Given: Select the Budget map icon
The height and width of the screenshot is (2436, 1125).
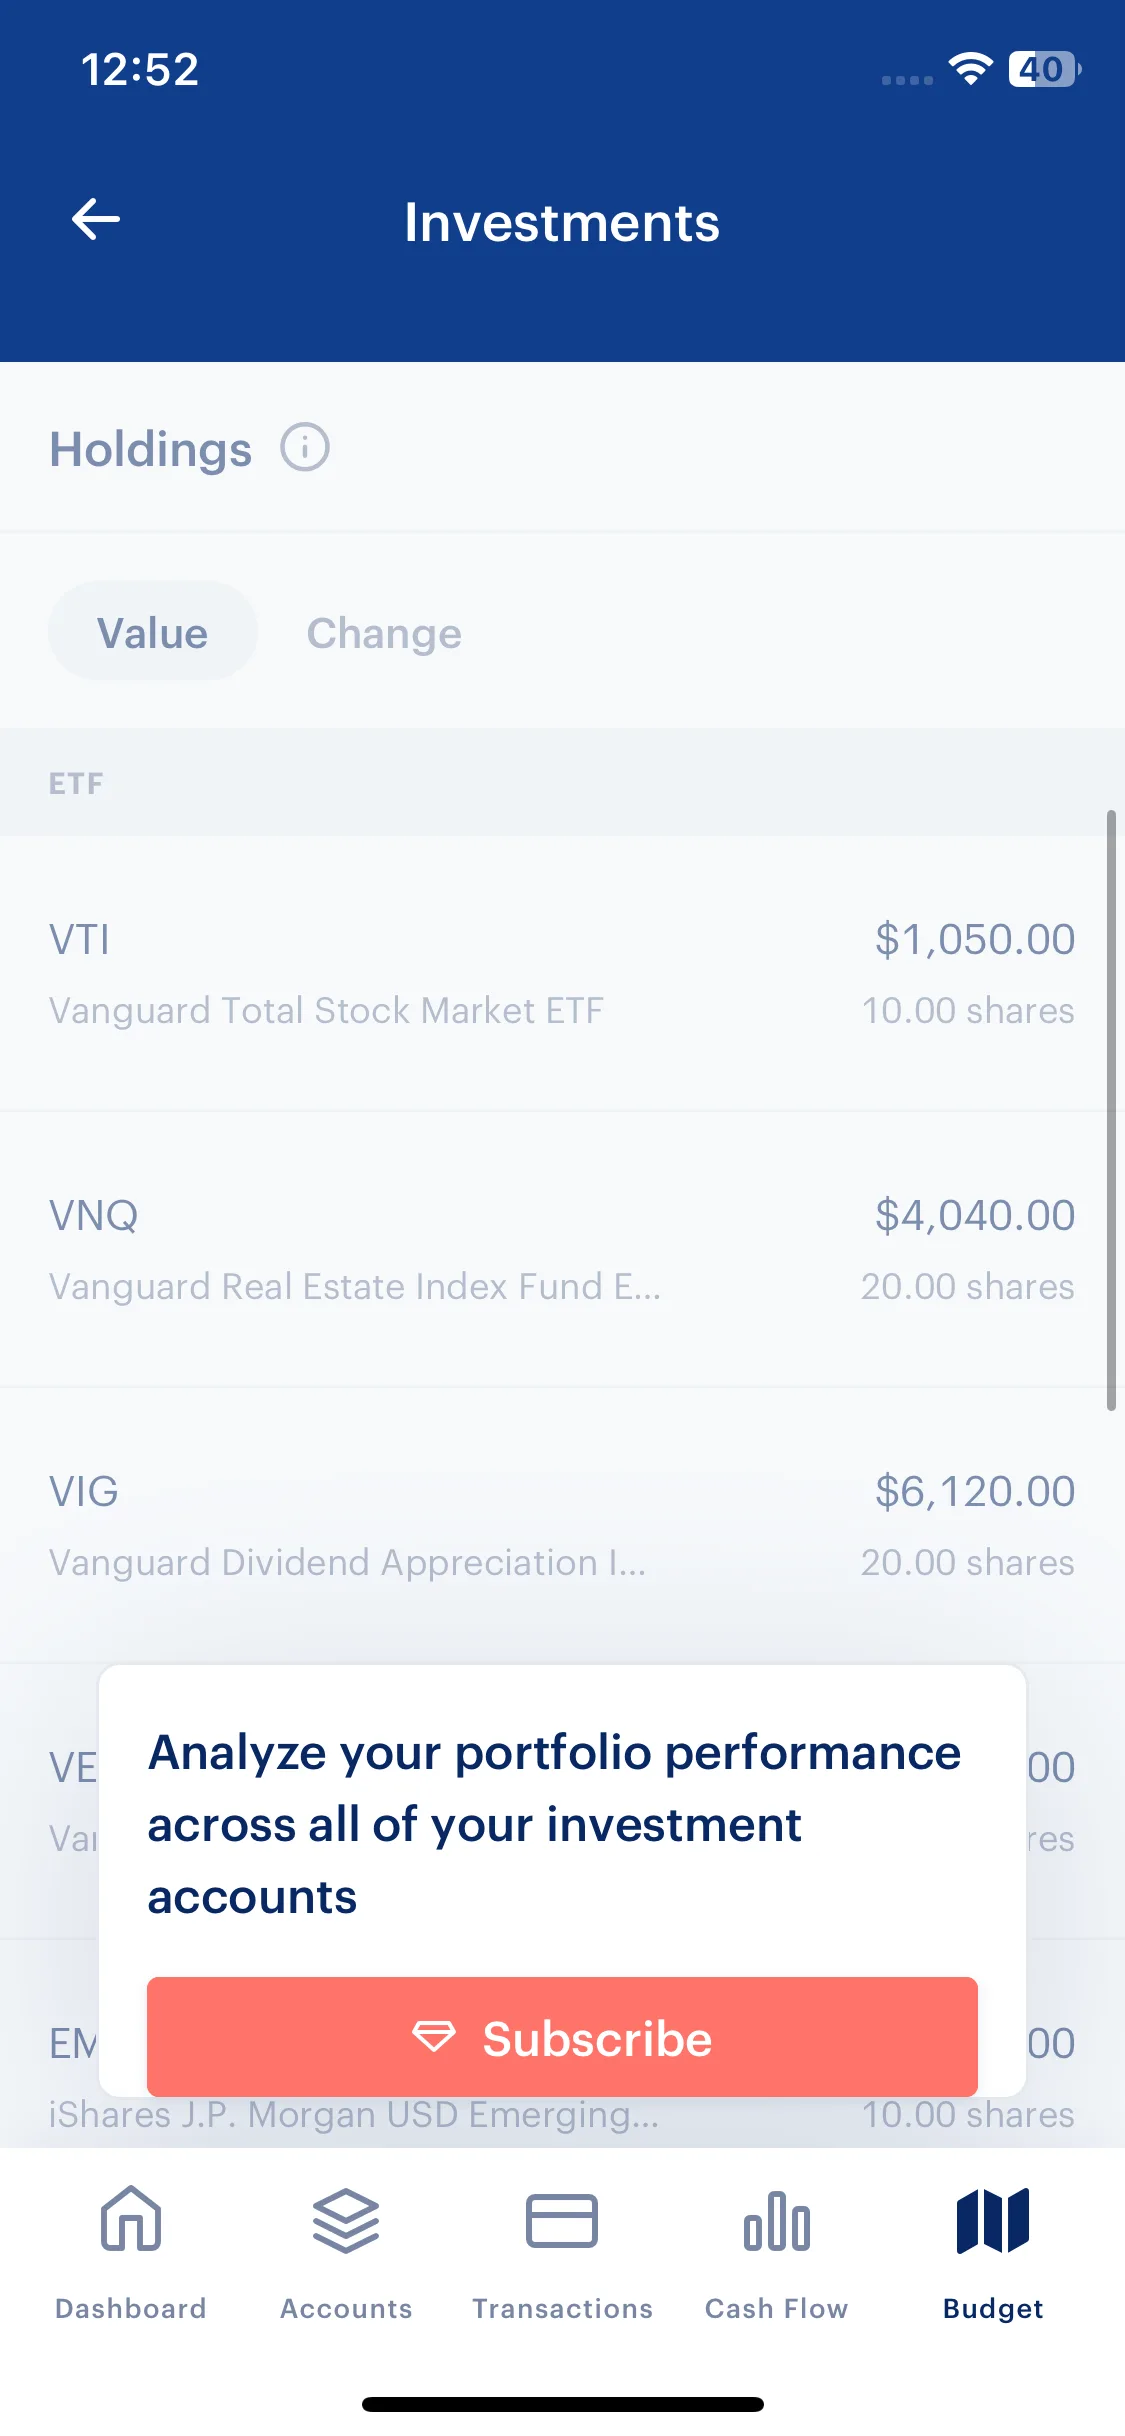Looking at the screenshot, I should [993, 2220].
